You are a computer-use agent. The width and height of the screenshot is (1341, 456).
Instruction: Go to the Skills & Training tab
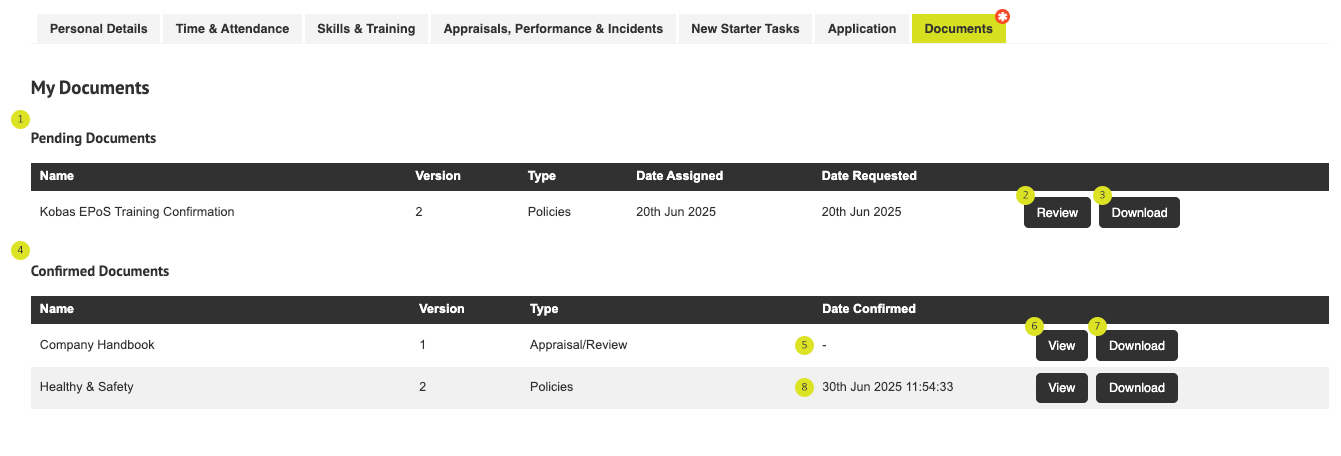[x=366, y=28]
